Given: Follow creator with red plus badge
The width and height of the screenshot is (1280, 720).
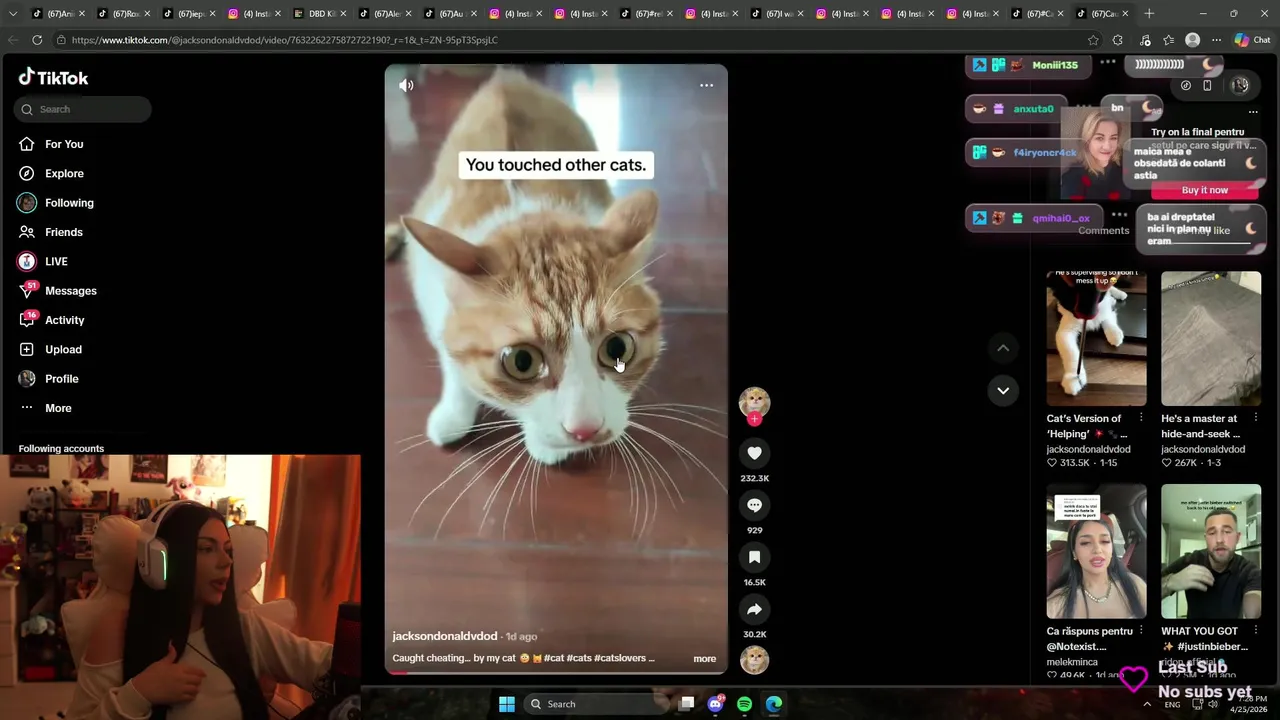Looking at the screenshot, I should [x=754, y=419].
